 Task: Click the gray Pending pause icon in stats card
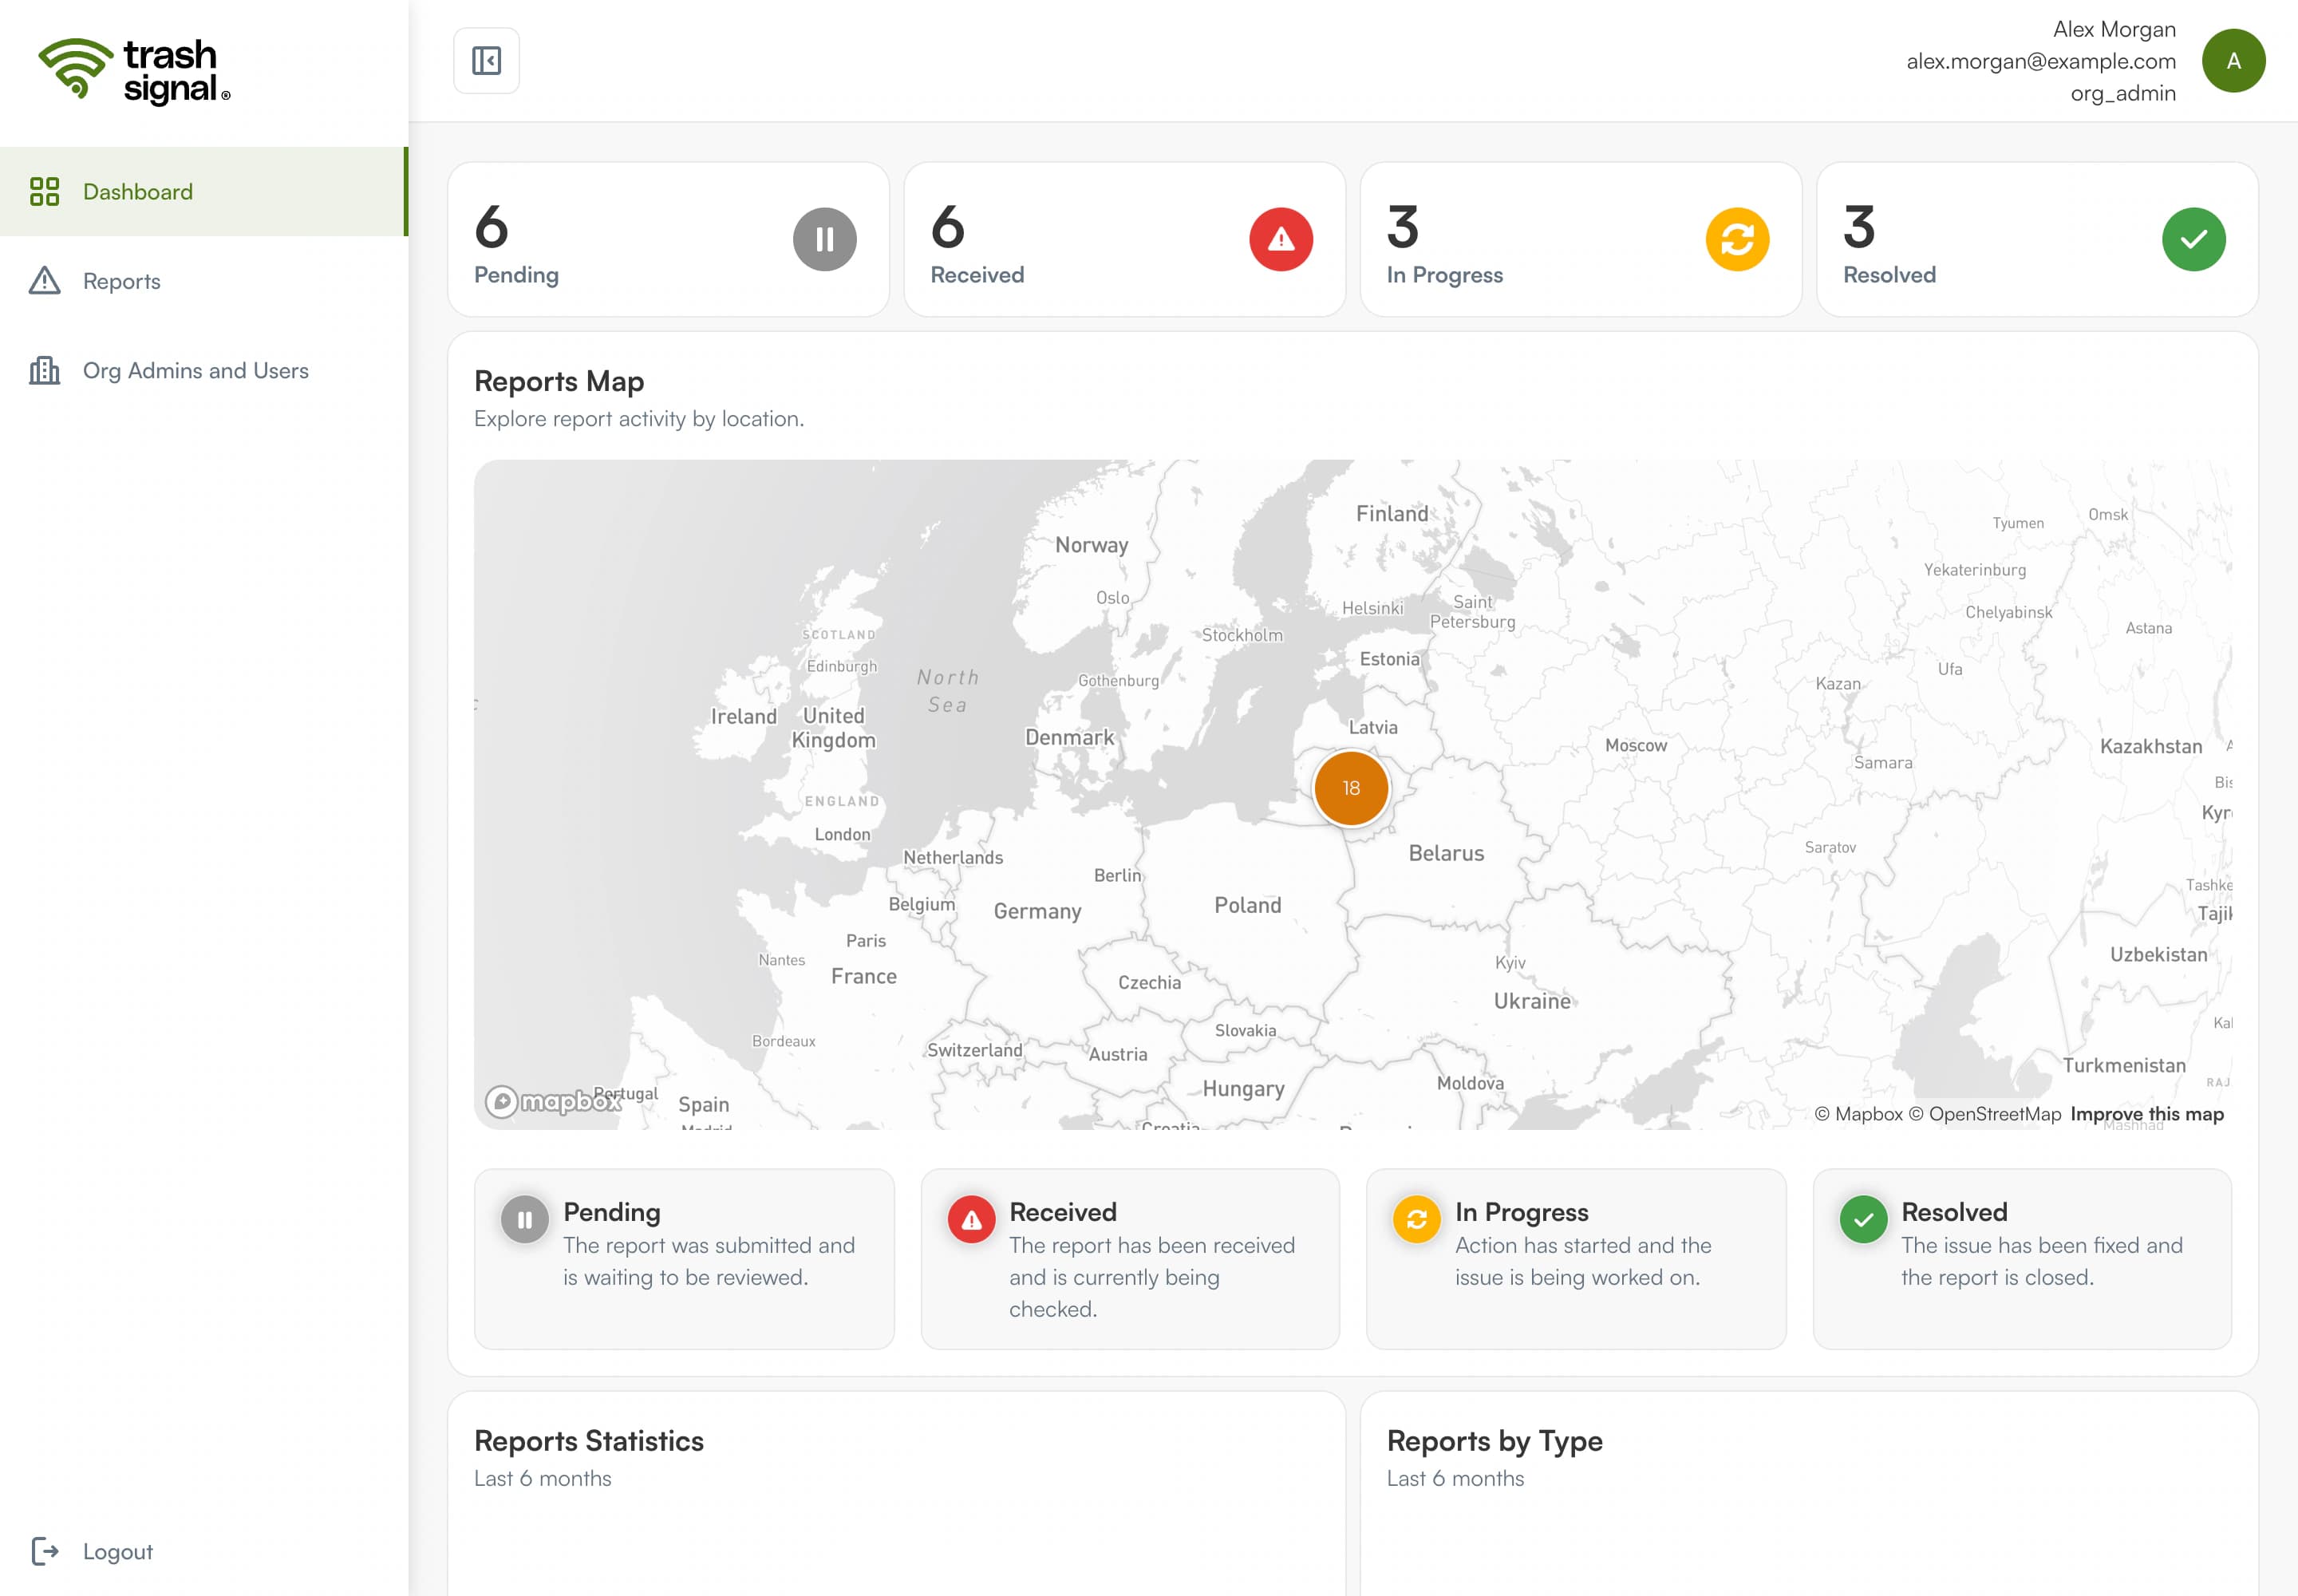(x=824, y=239)
